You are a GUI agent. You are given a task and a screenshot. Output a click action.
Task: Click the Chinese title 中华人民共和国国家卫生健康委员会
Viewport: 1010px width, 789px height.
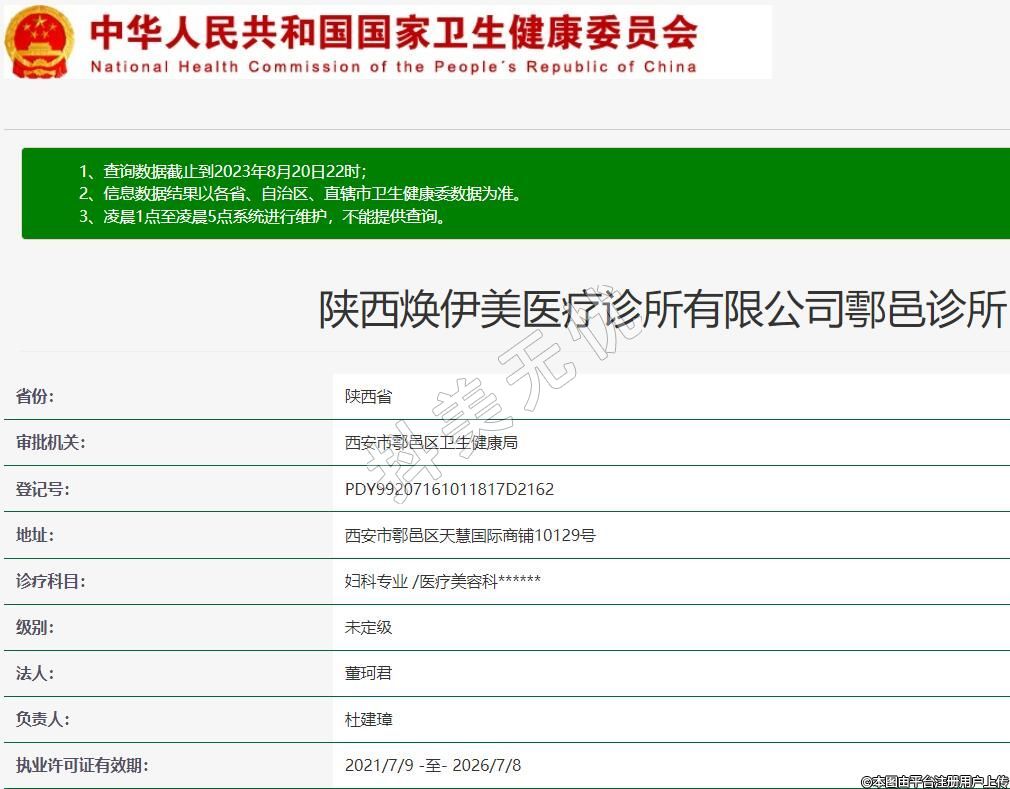(x=393, y=32)
